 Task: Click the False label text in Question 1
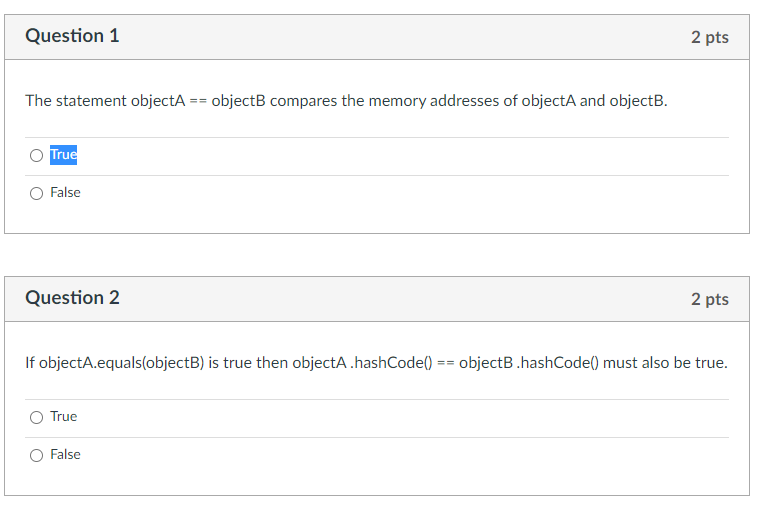click(x=65, y=193)
